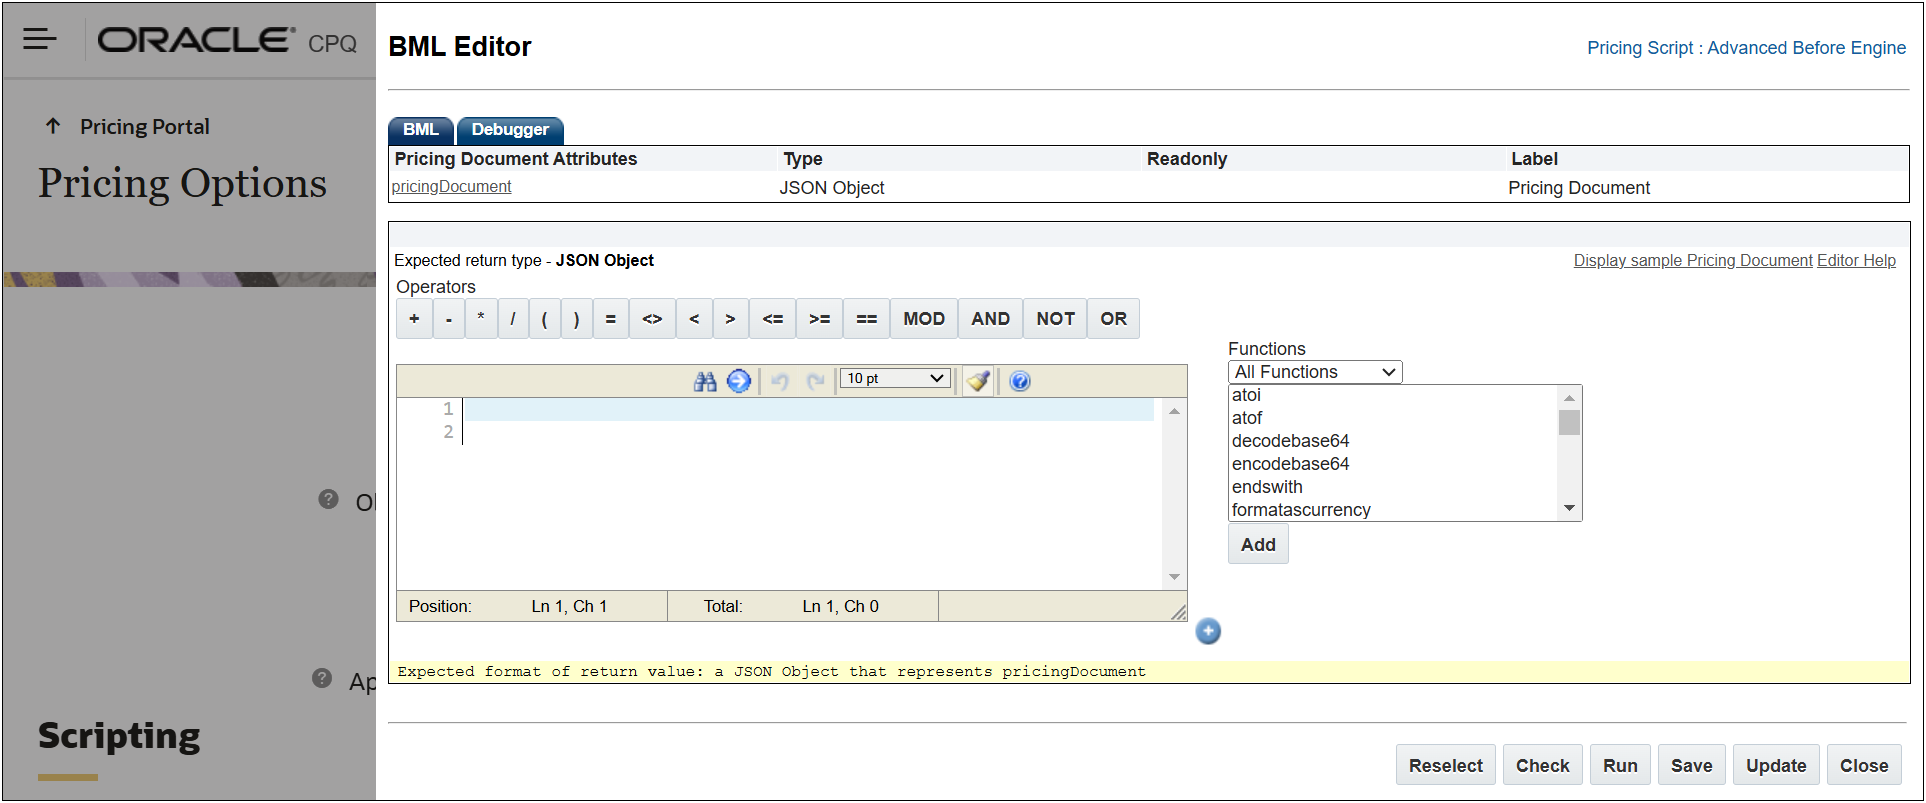Image resolution: width=1926 pixels, height=803 pixels.
Task: Insert the NOT operator
Action: [x=1055, y=319]
